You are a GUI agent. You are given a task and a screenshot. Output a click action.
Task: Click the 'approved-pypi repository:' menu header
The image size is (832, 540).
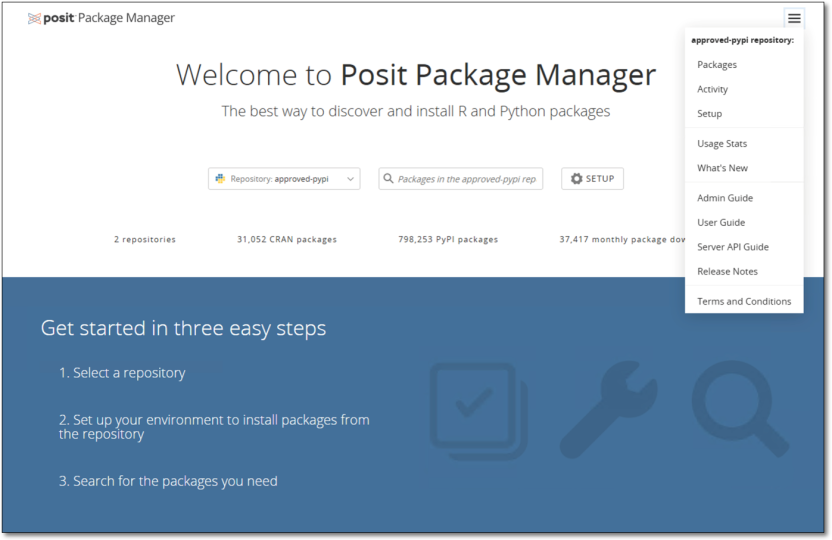click(x=742, y=40)
